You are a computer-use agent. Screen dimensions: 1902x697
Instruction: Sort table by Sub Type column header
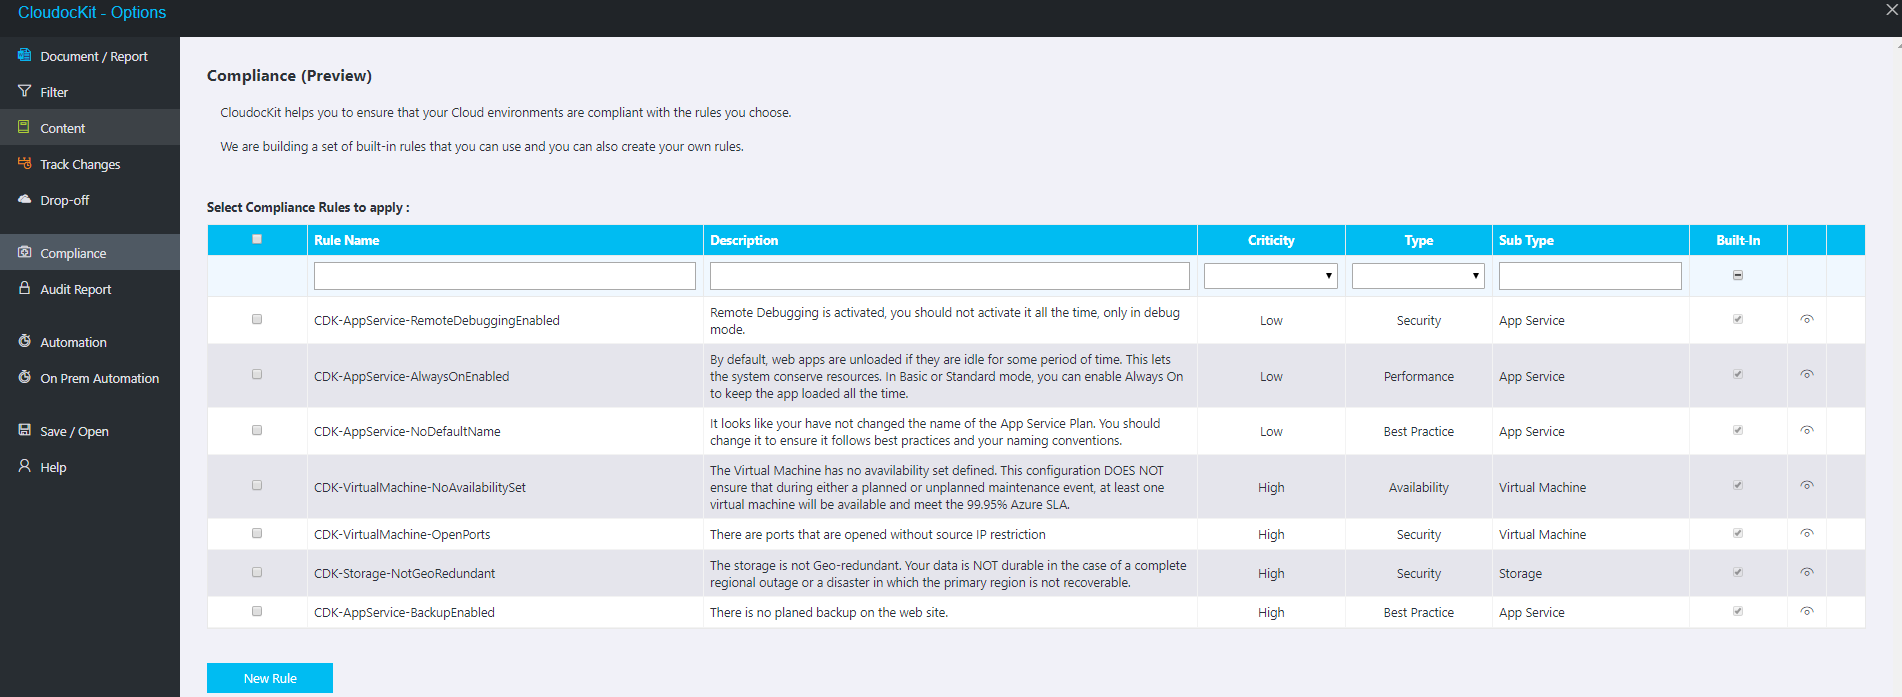click(1526, 240)
